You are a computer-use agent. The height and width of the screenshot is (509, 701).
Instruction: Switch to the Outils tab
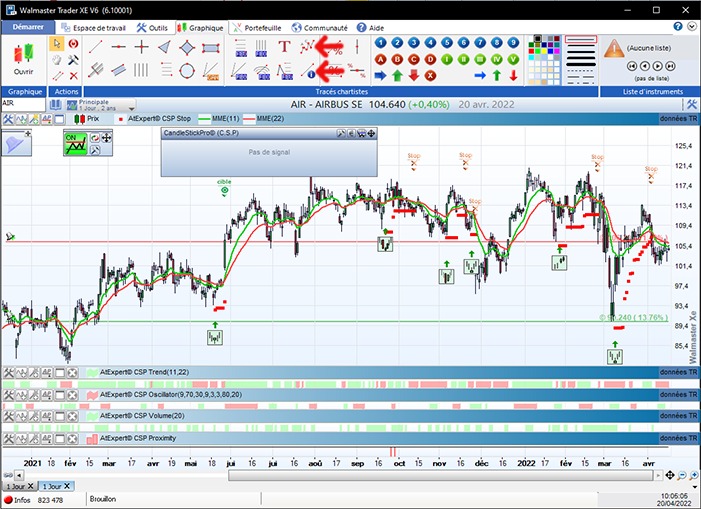click(152, 28)
